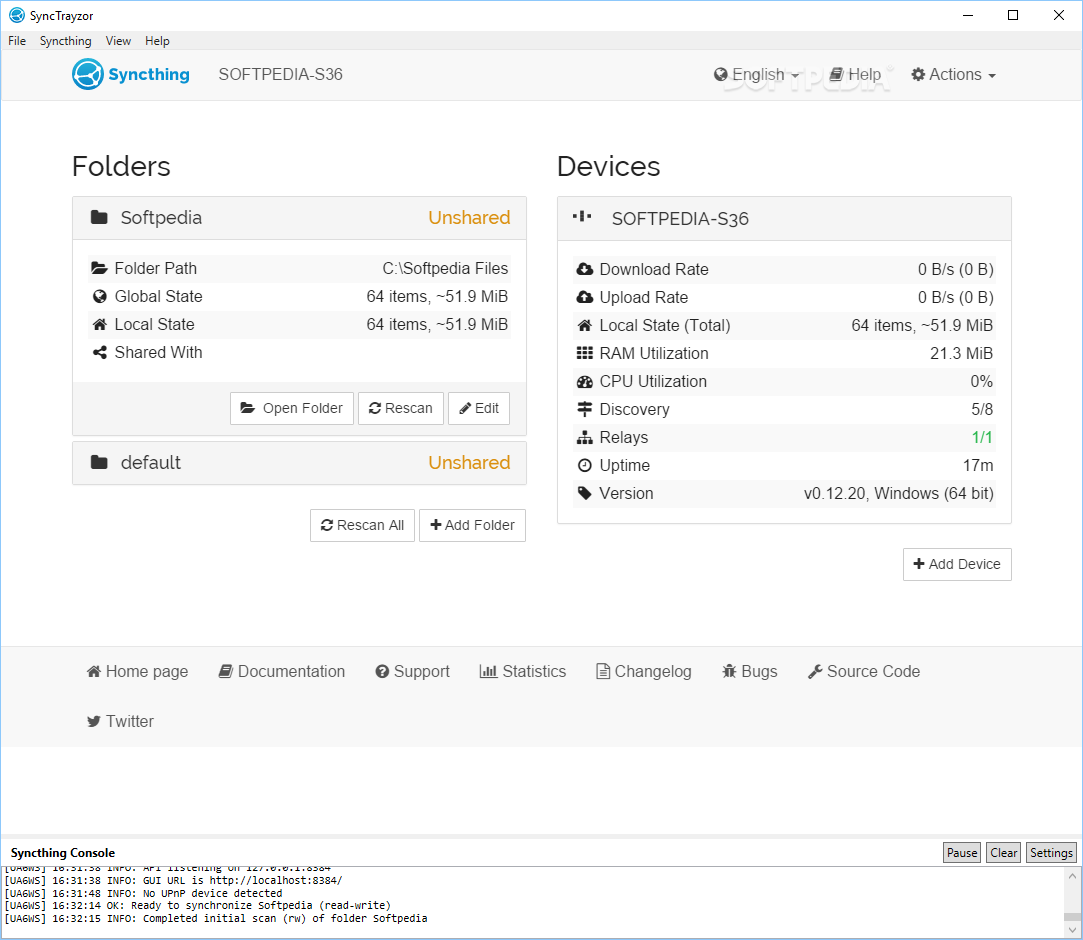Click the SyncTrayzor title bar icon
1083x940 pixels.
pyautogui.click(x=17, y=15)
